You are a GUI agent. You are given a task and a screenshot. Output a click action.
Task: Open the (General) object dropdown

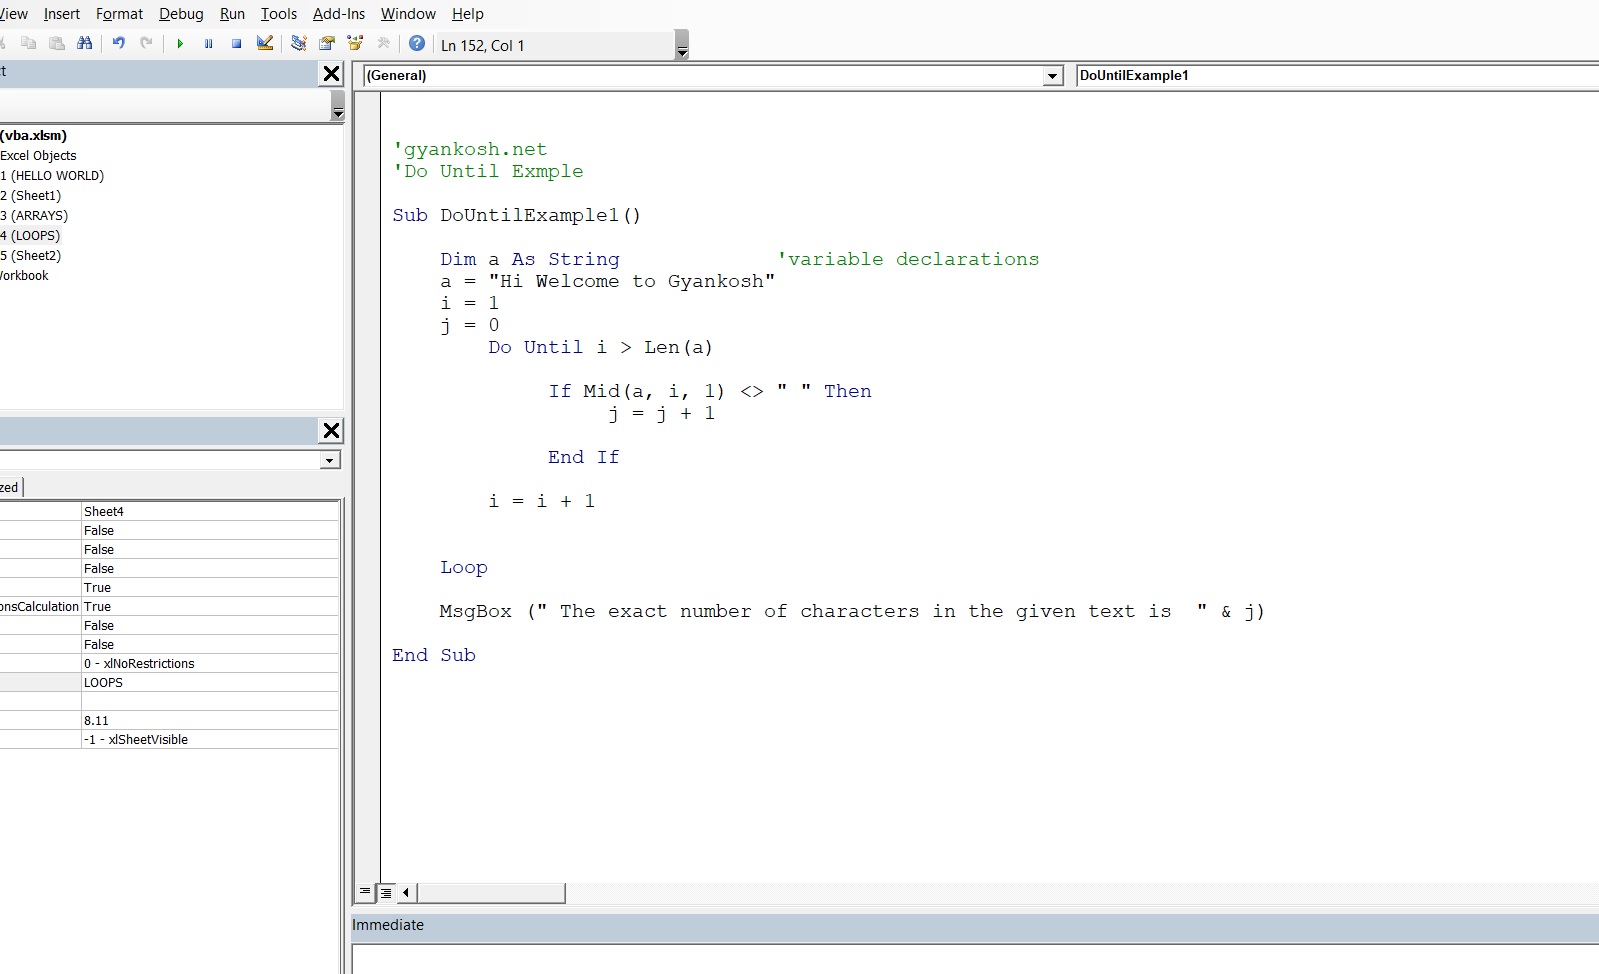[1052, 76]
